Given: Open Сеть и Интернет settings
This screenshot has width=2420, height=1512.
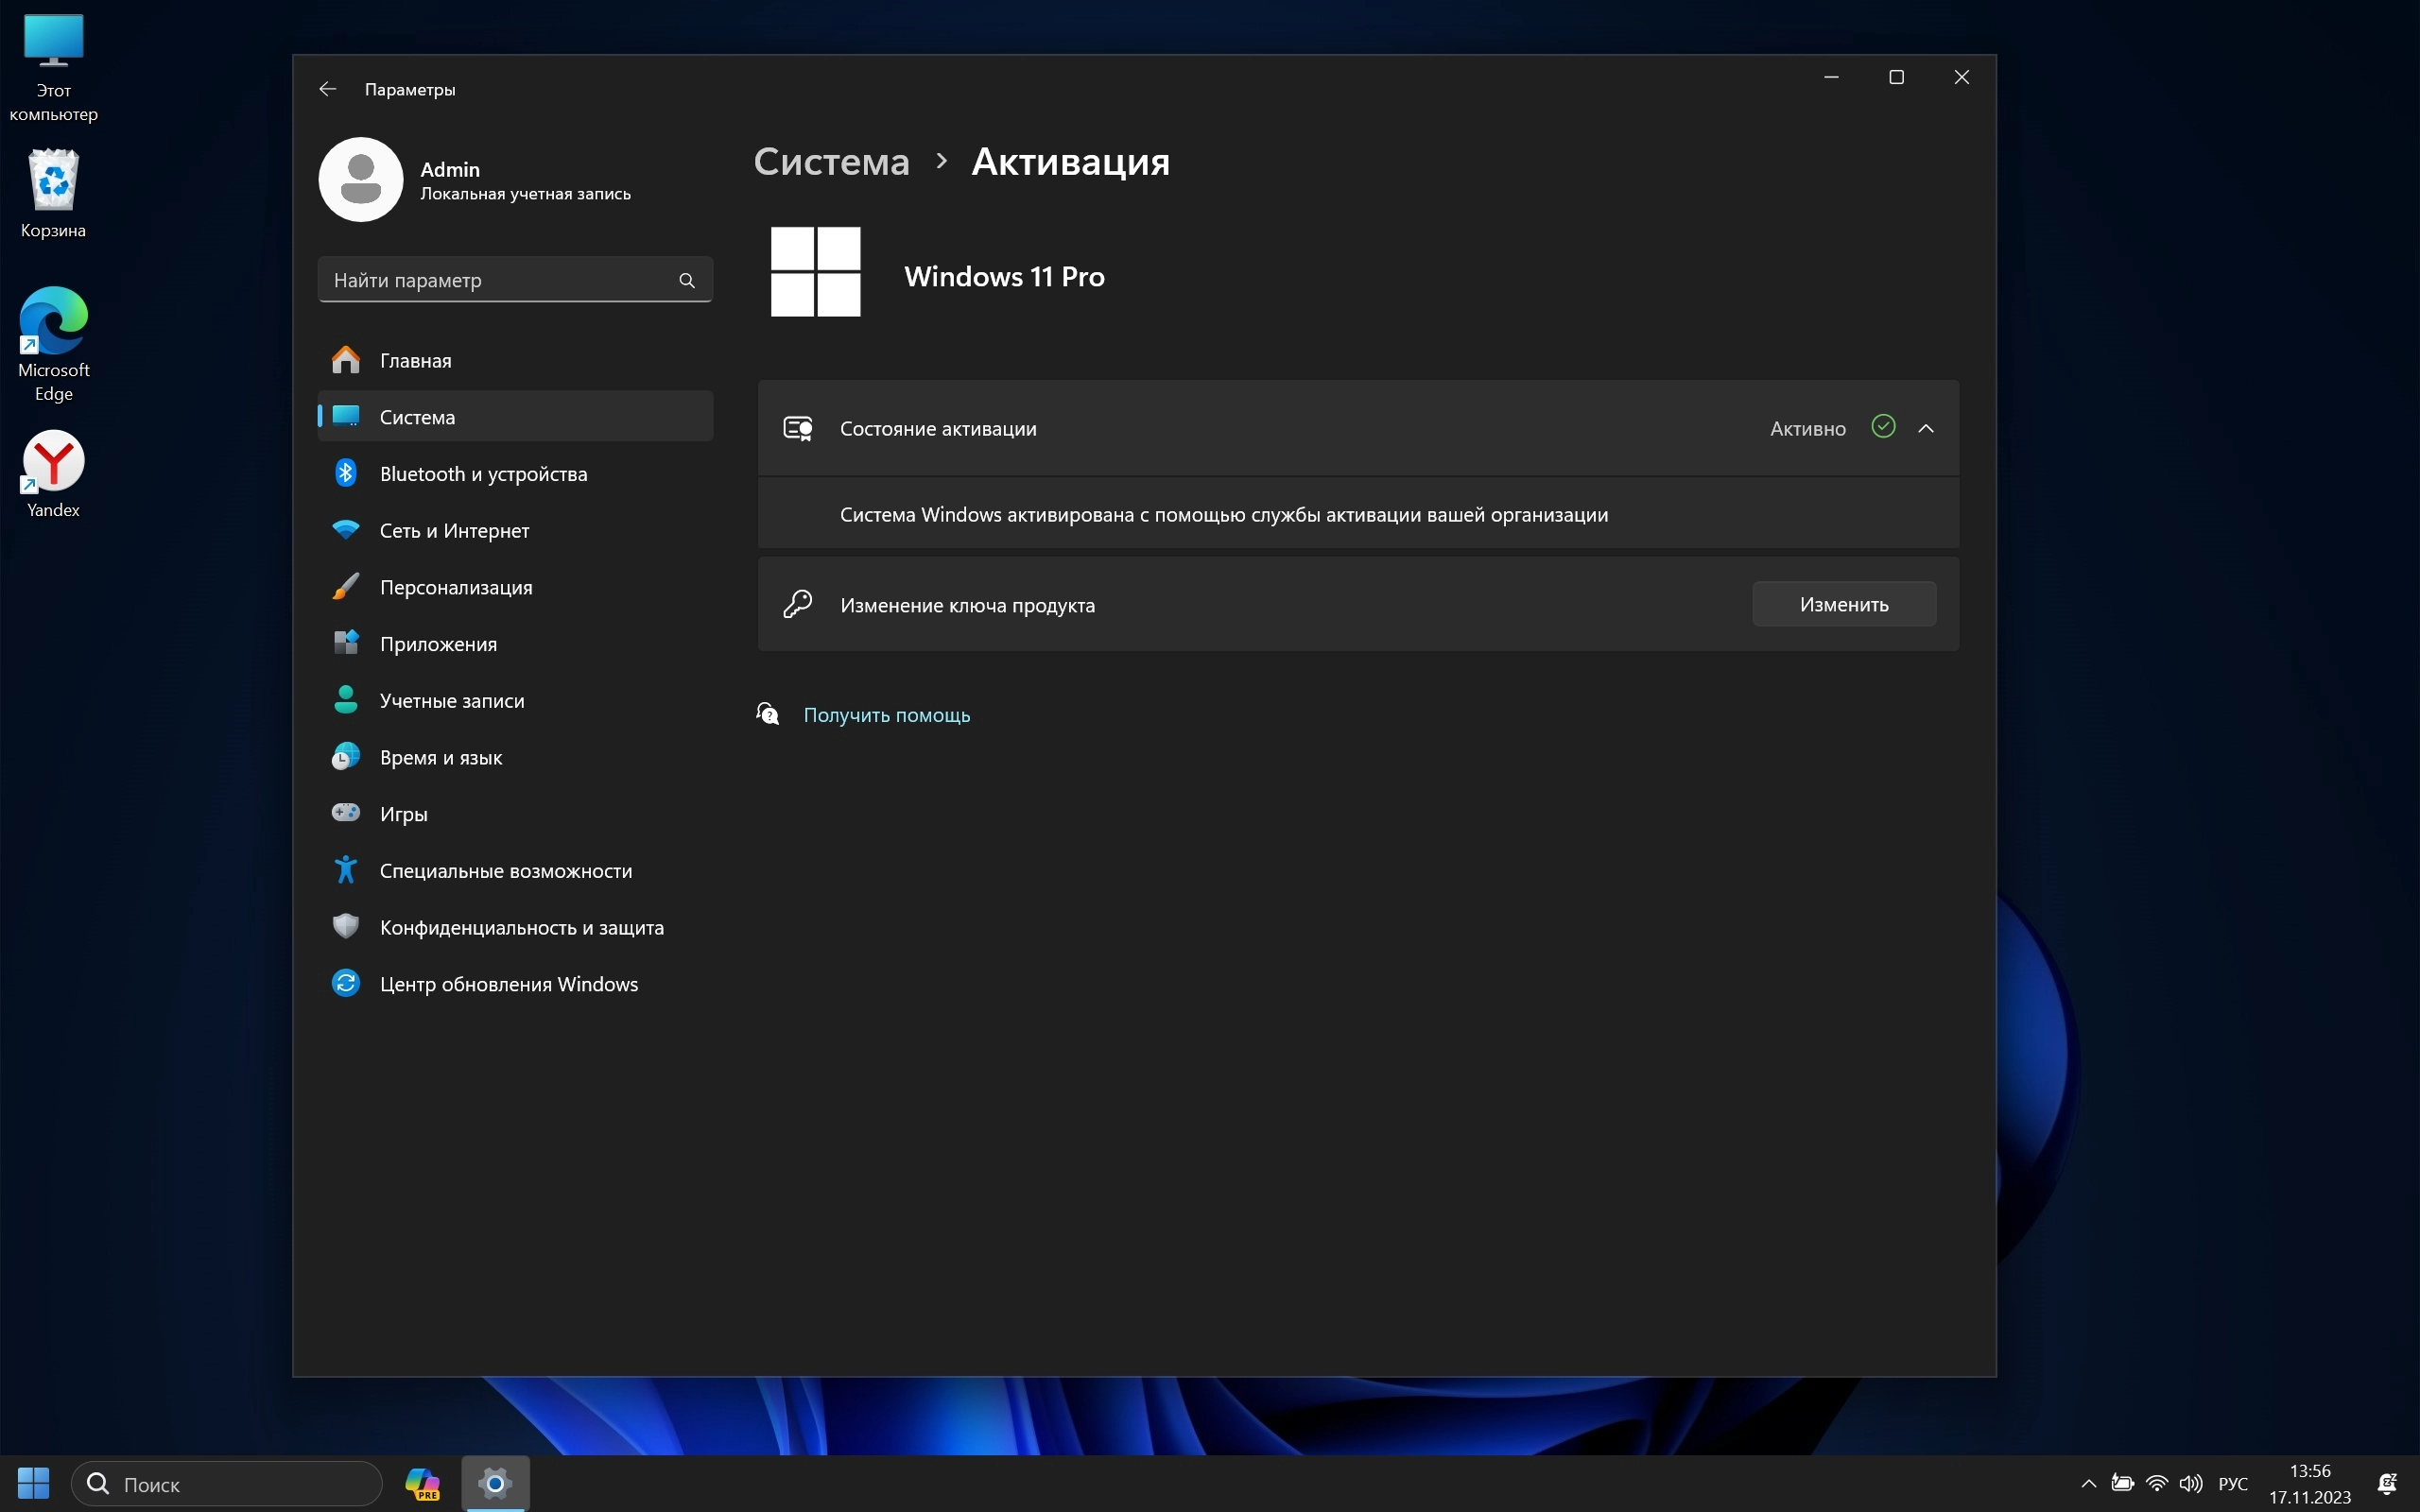Looking at the screenshot, I should click(454, 531).
